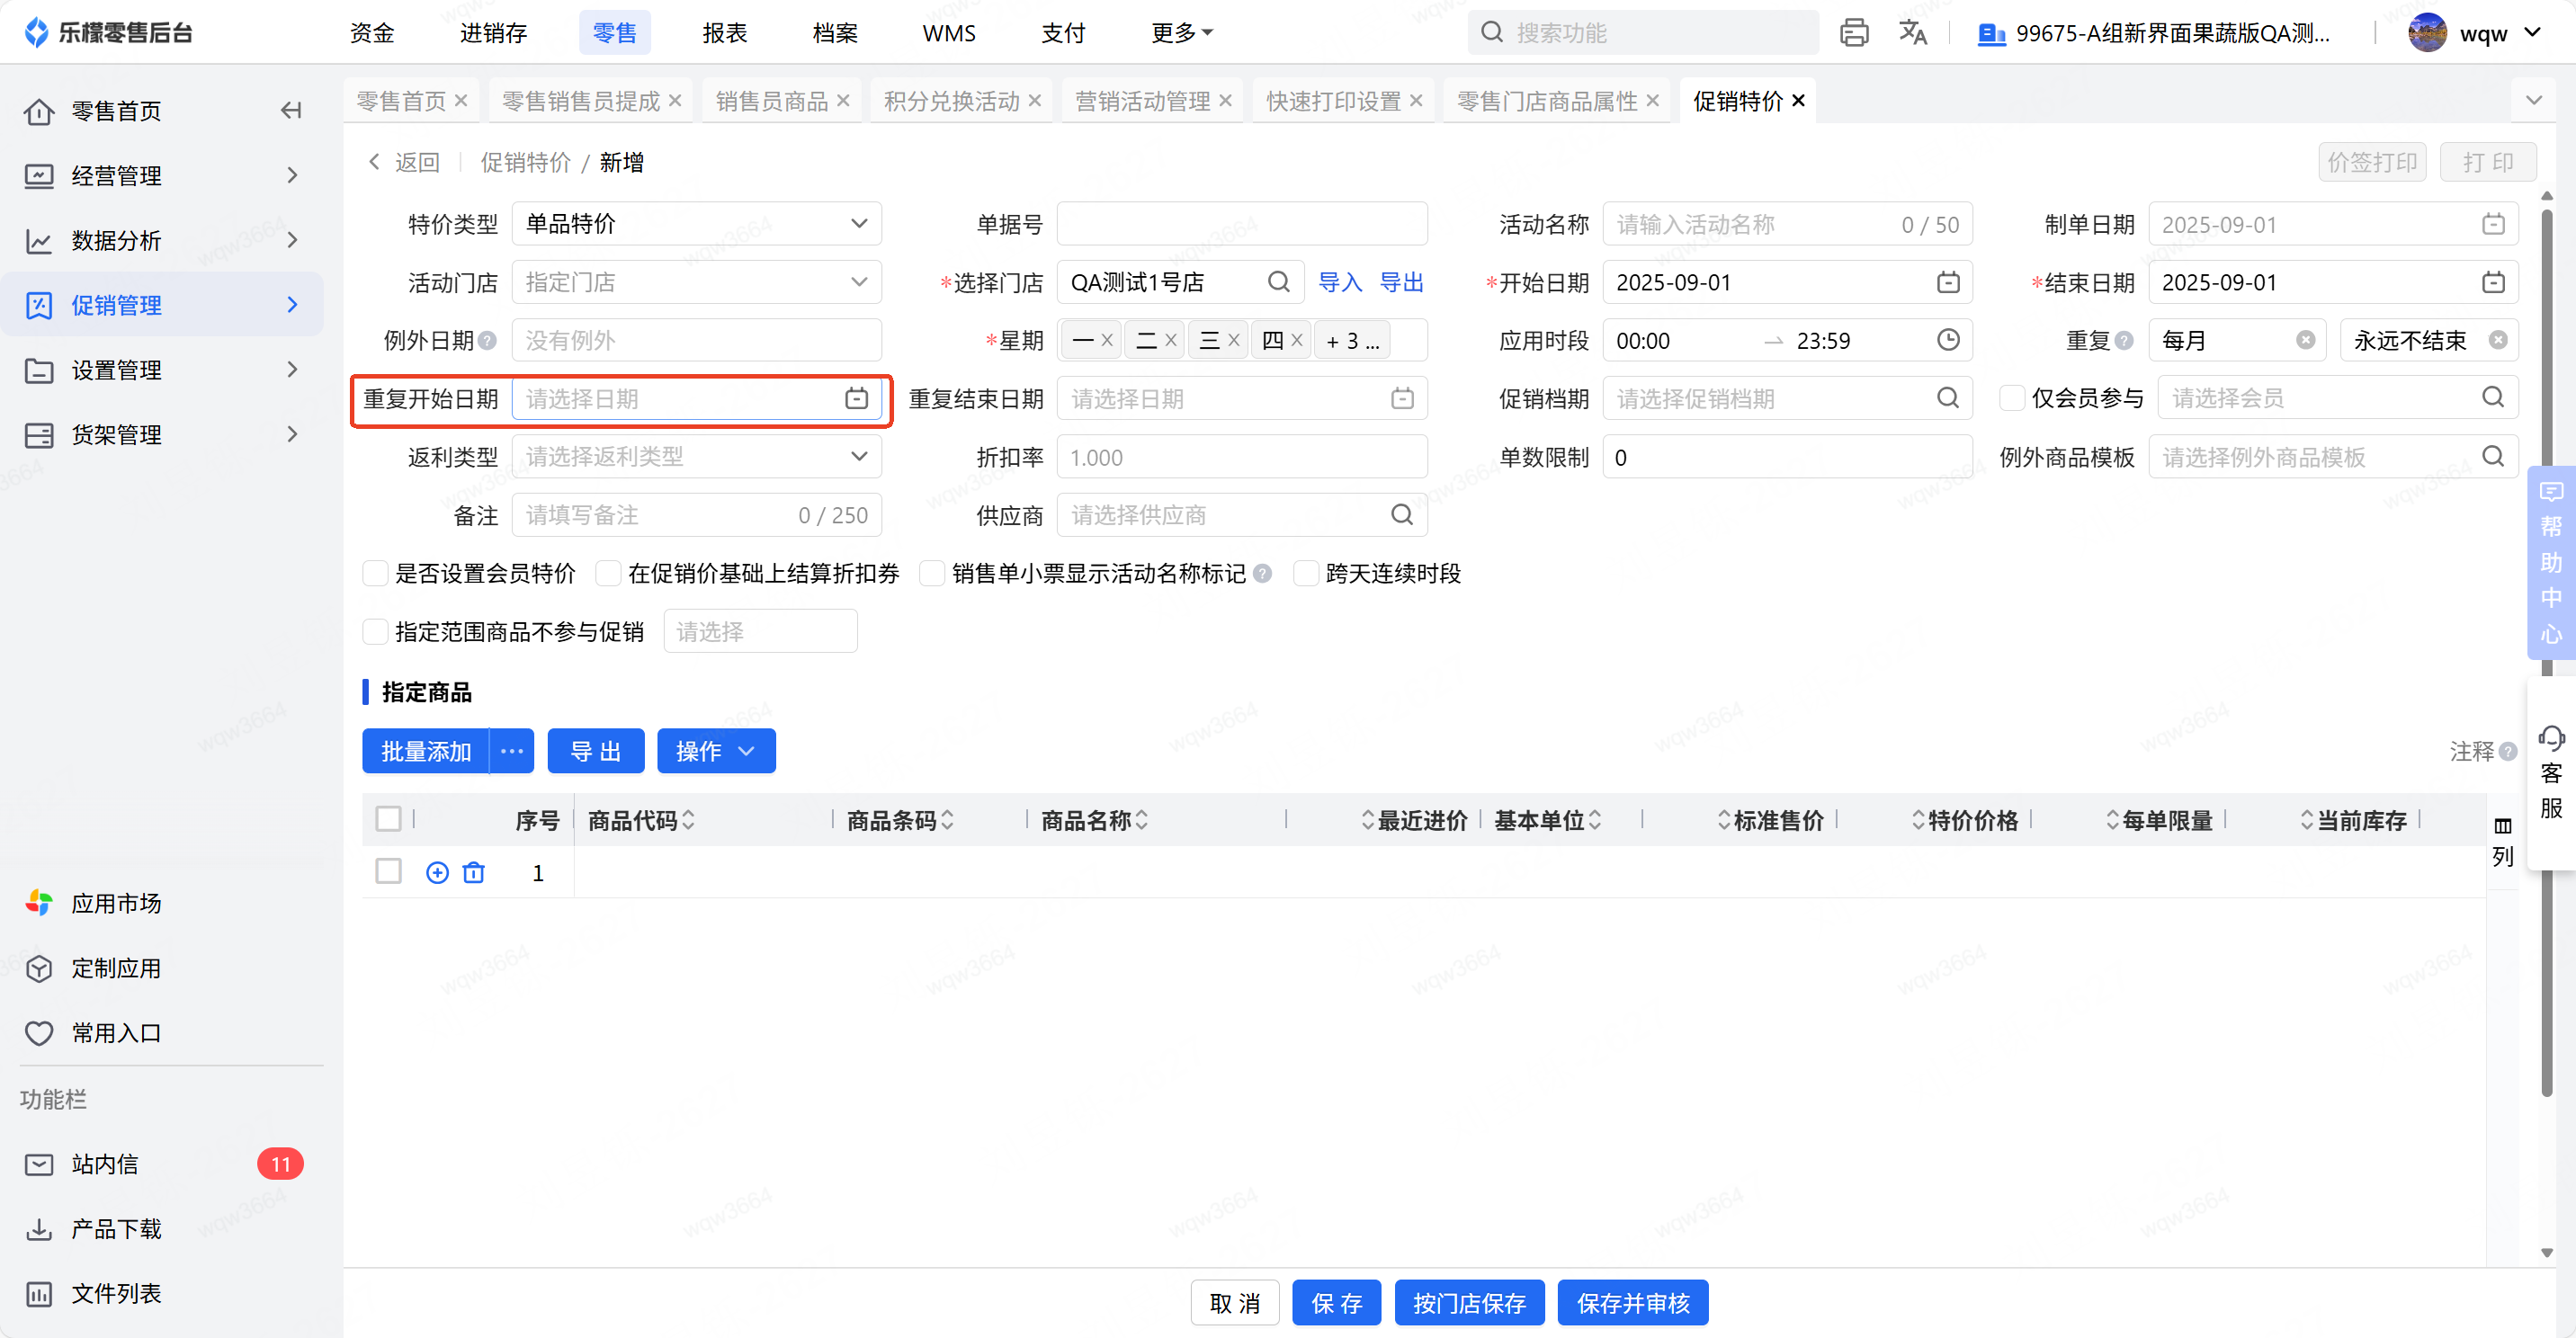Click 保存并审核 button

pos(1633,1303)
